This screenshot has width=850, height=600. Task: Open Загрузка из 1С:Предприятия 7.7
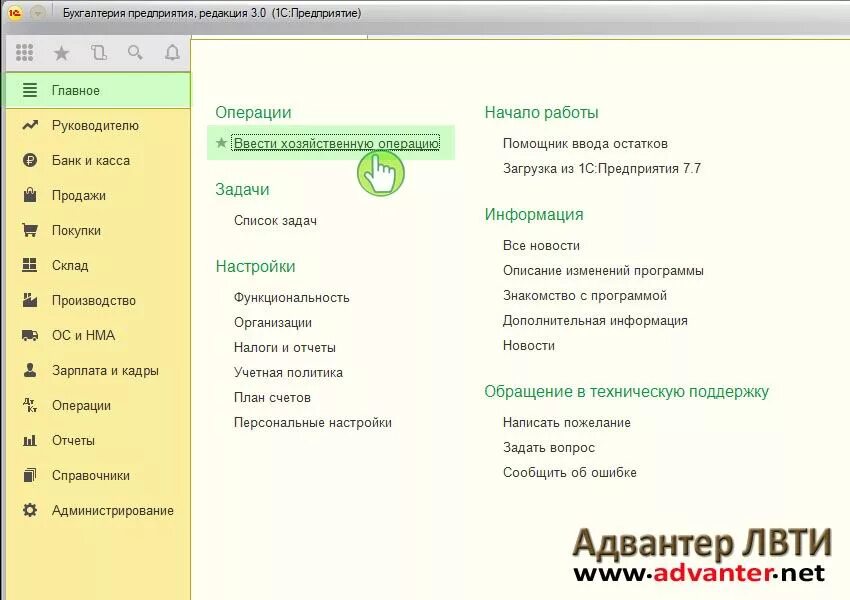click(x=602, y=169)
